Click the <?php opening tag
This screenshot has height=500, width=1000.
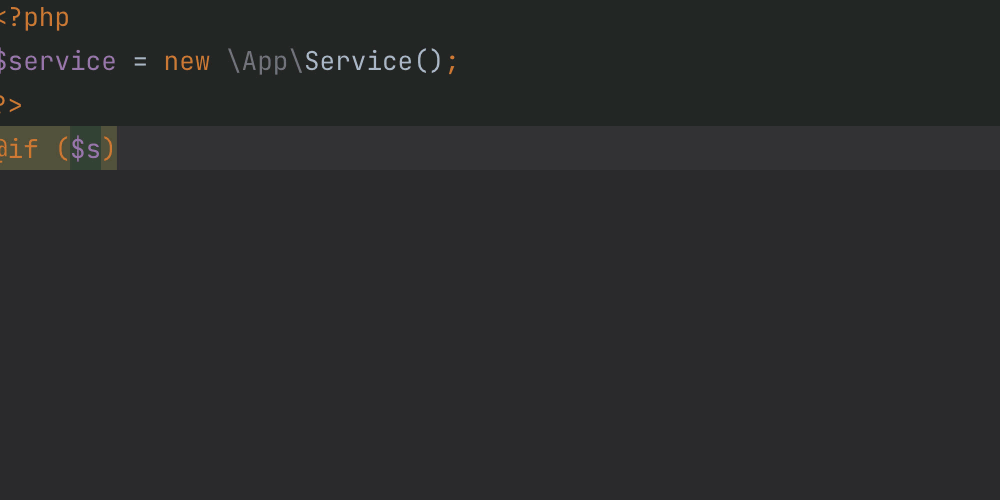pyautogui.click(x=33, y=18)
